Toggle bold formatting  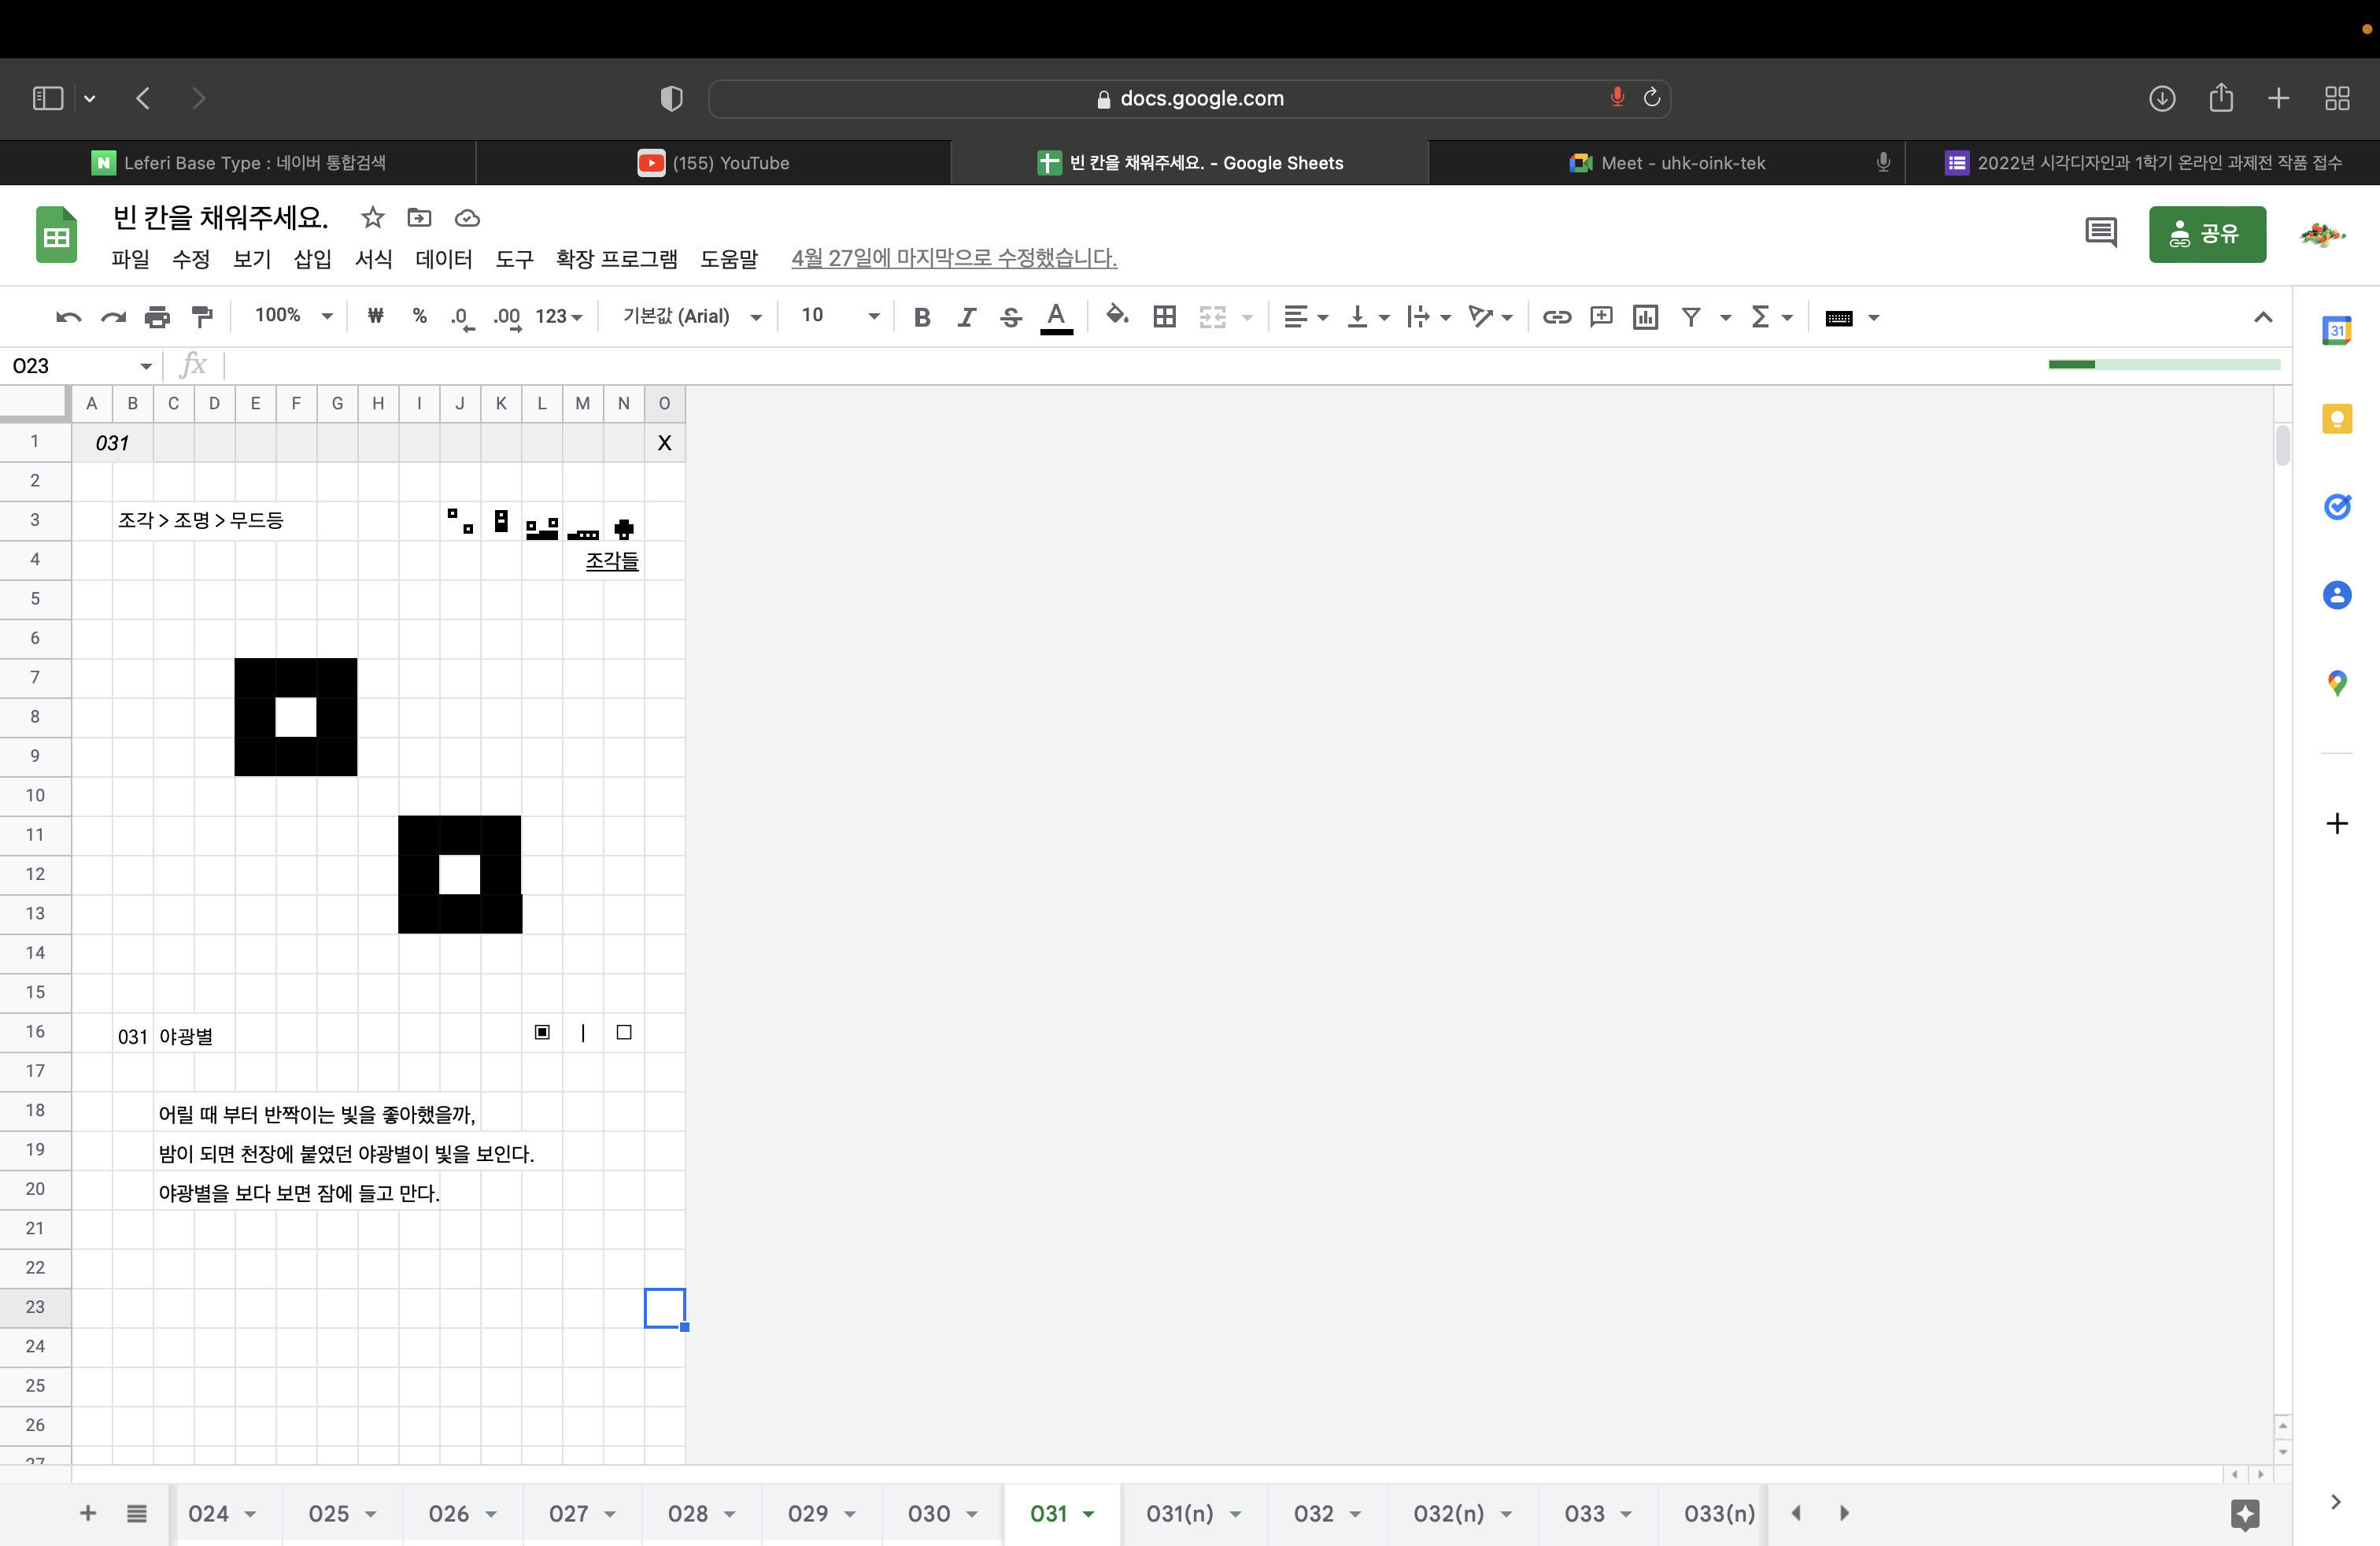point(922,317)
